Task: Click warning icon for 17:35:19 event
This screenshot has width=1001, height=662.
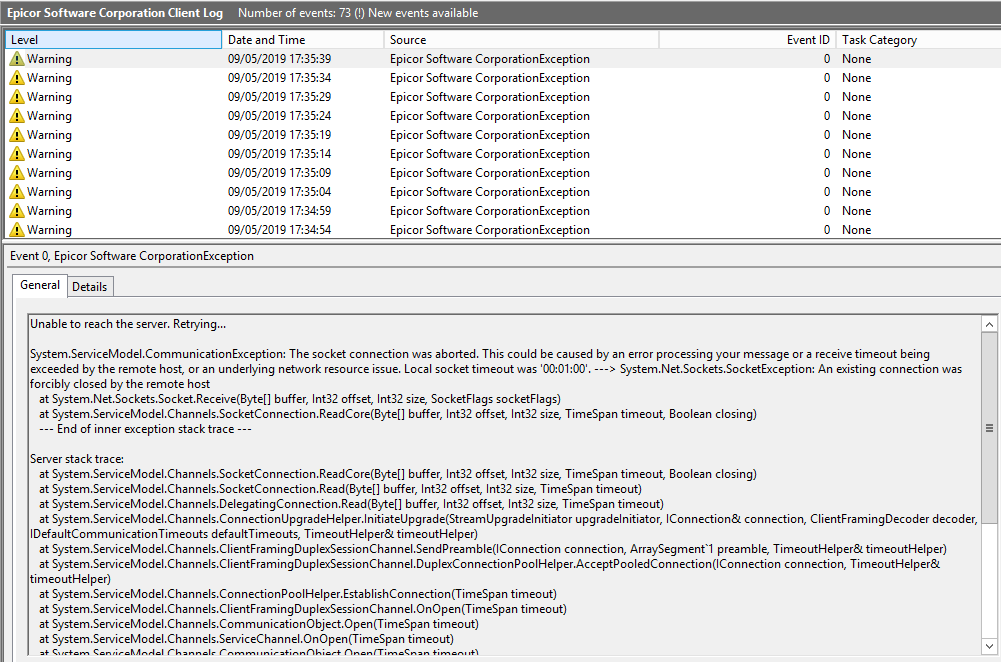Action: pos(17,135)
